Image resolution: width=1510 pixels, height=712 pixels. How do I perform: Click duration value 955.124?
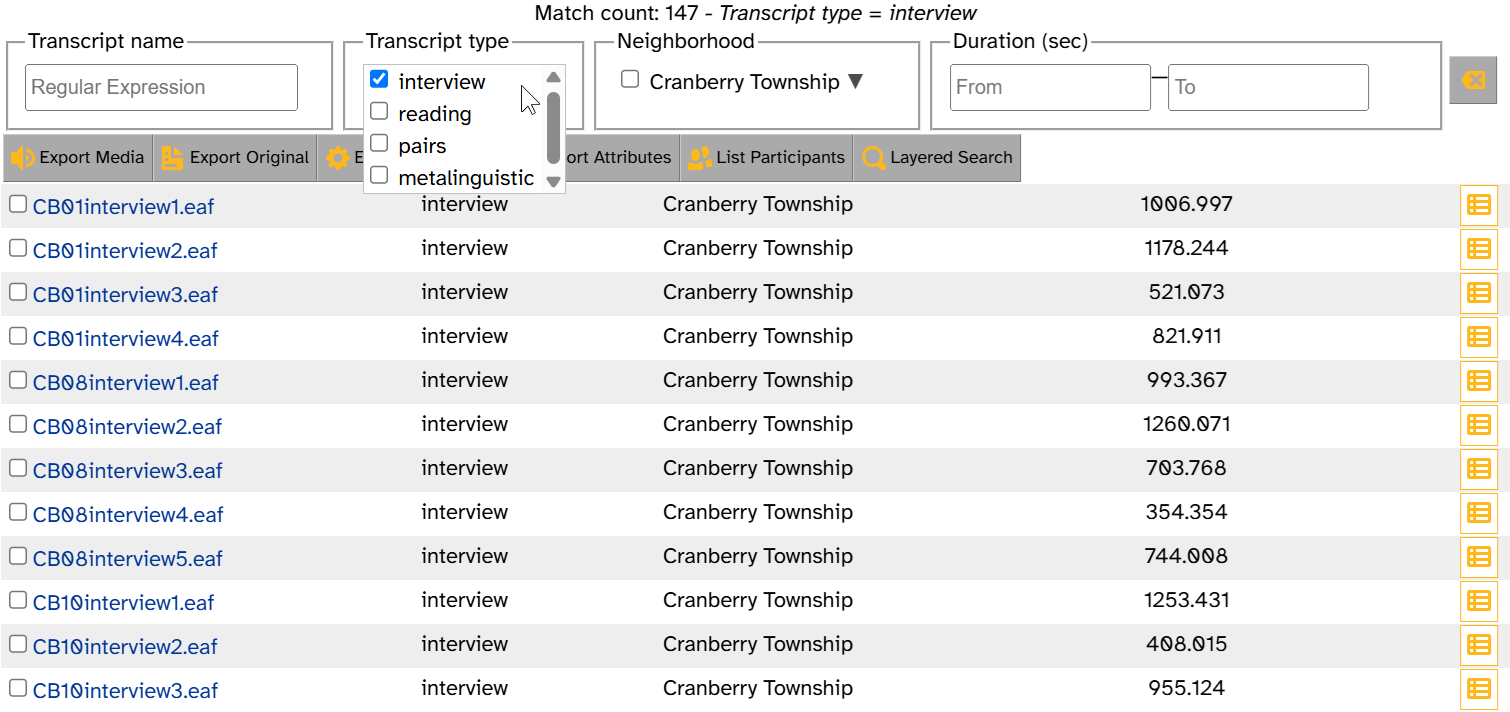coord(1187,688)
